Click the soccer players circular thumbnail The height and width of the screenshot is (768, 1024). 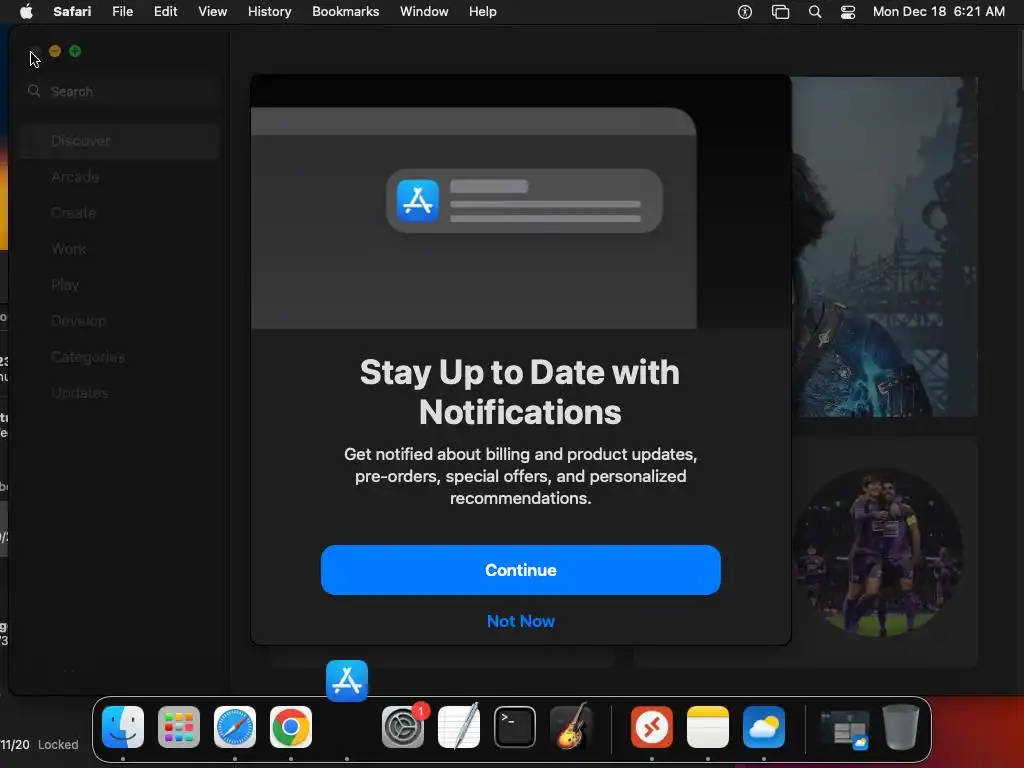pos(878,552)
